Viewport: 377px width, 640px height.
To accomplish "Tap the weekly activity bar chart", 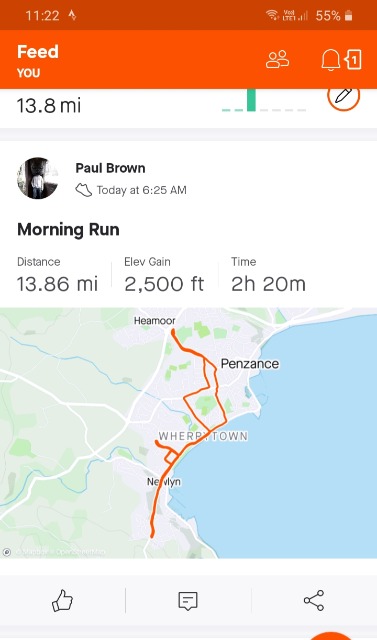I will coord(264,100).
